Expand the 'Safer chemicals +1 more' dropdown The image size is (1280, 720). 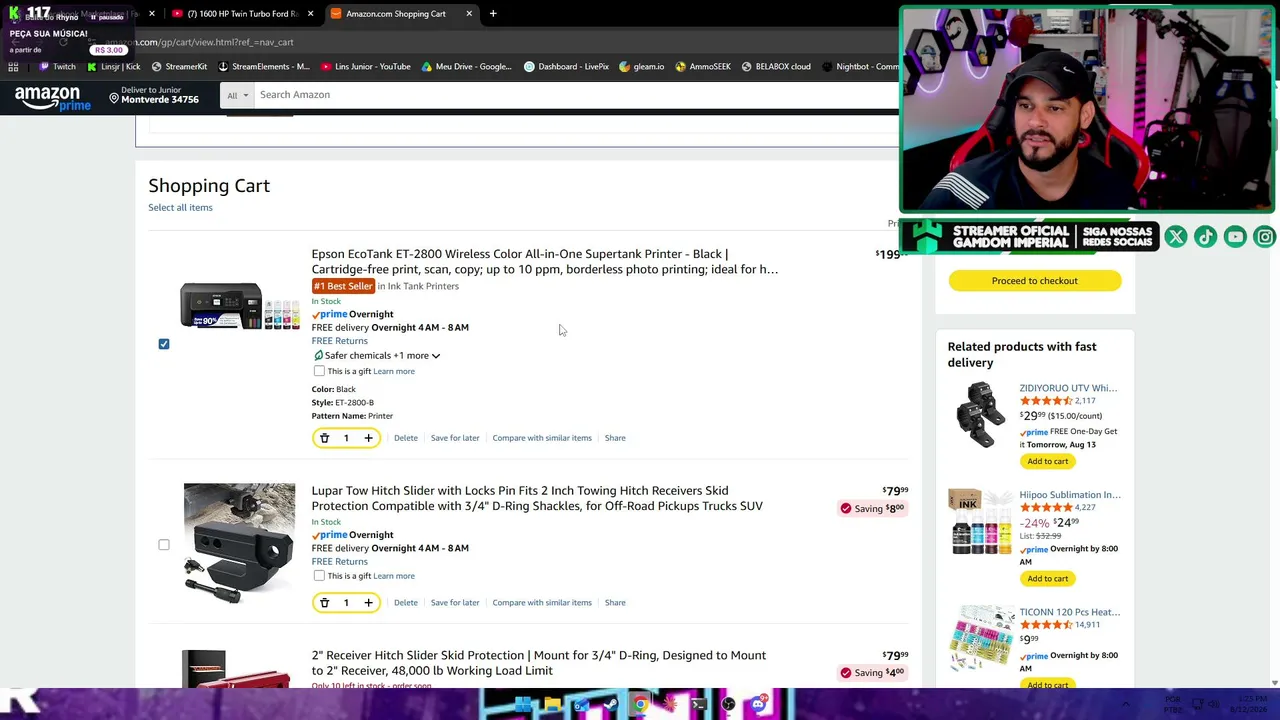point(376,356)
